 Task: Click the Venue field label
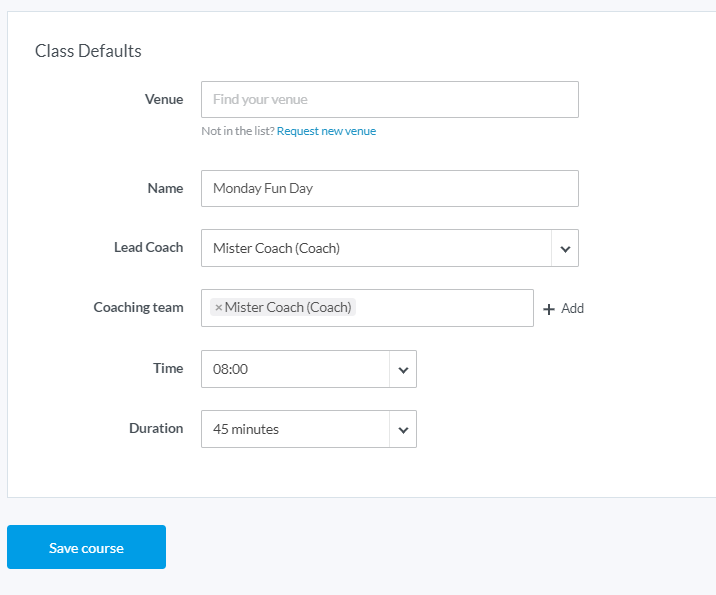[x=164, y=99]
